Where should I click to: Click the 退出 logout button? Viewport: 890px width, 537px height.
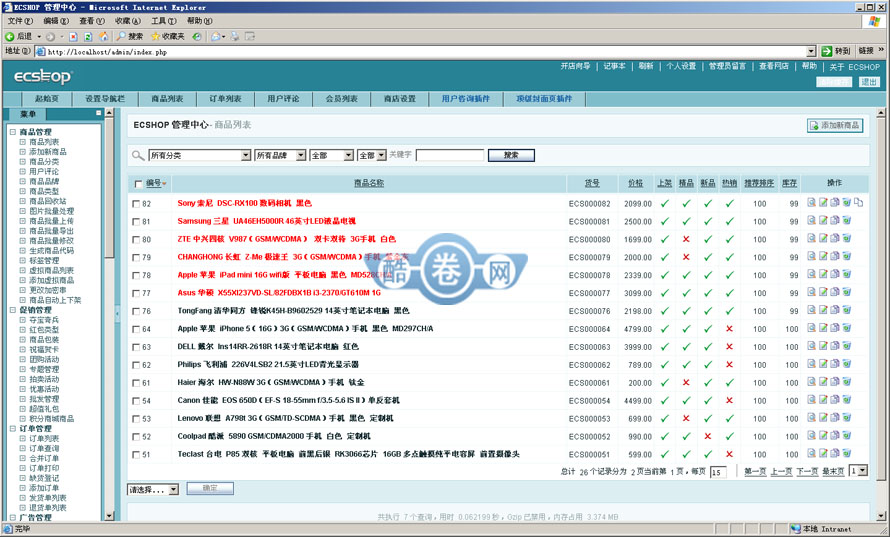[x=869, y=82]
